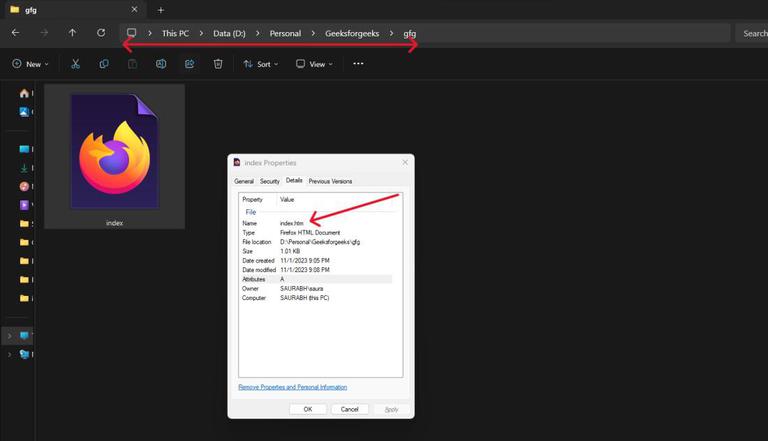This screenshot has height=441, width=768.
Task: Select the Name value index.htm
Action: click(291, 223)
